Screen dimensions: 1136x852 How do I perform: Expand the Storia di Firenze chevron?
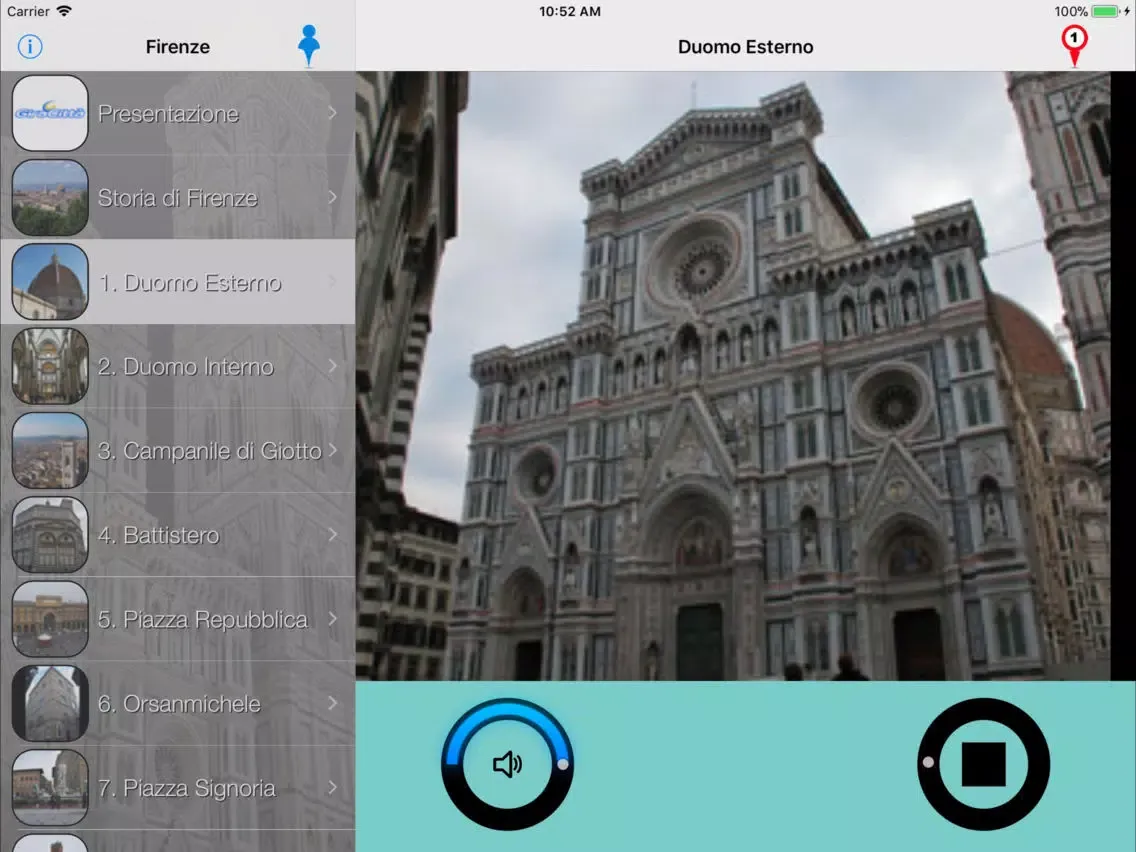pyautogui.click(x=332, y=197)
